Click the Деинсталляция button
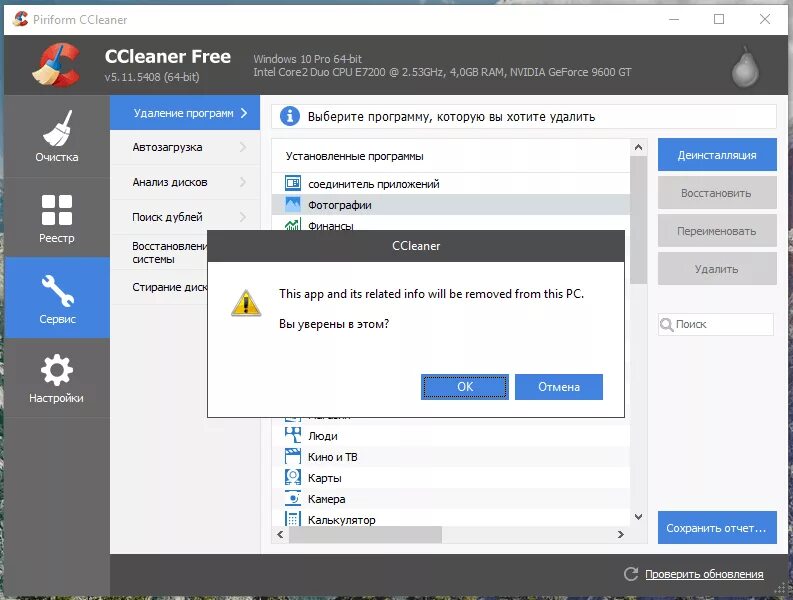The width and height of the screenshot is (793, 600). 717,155
